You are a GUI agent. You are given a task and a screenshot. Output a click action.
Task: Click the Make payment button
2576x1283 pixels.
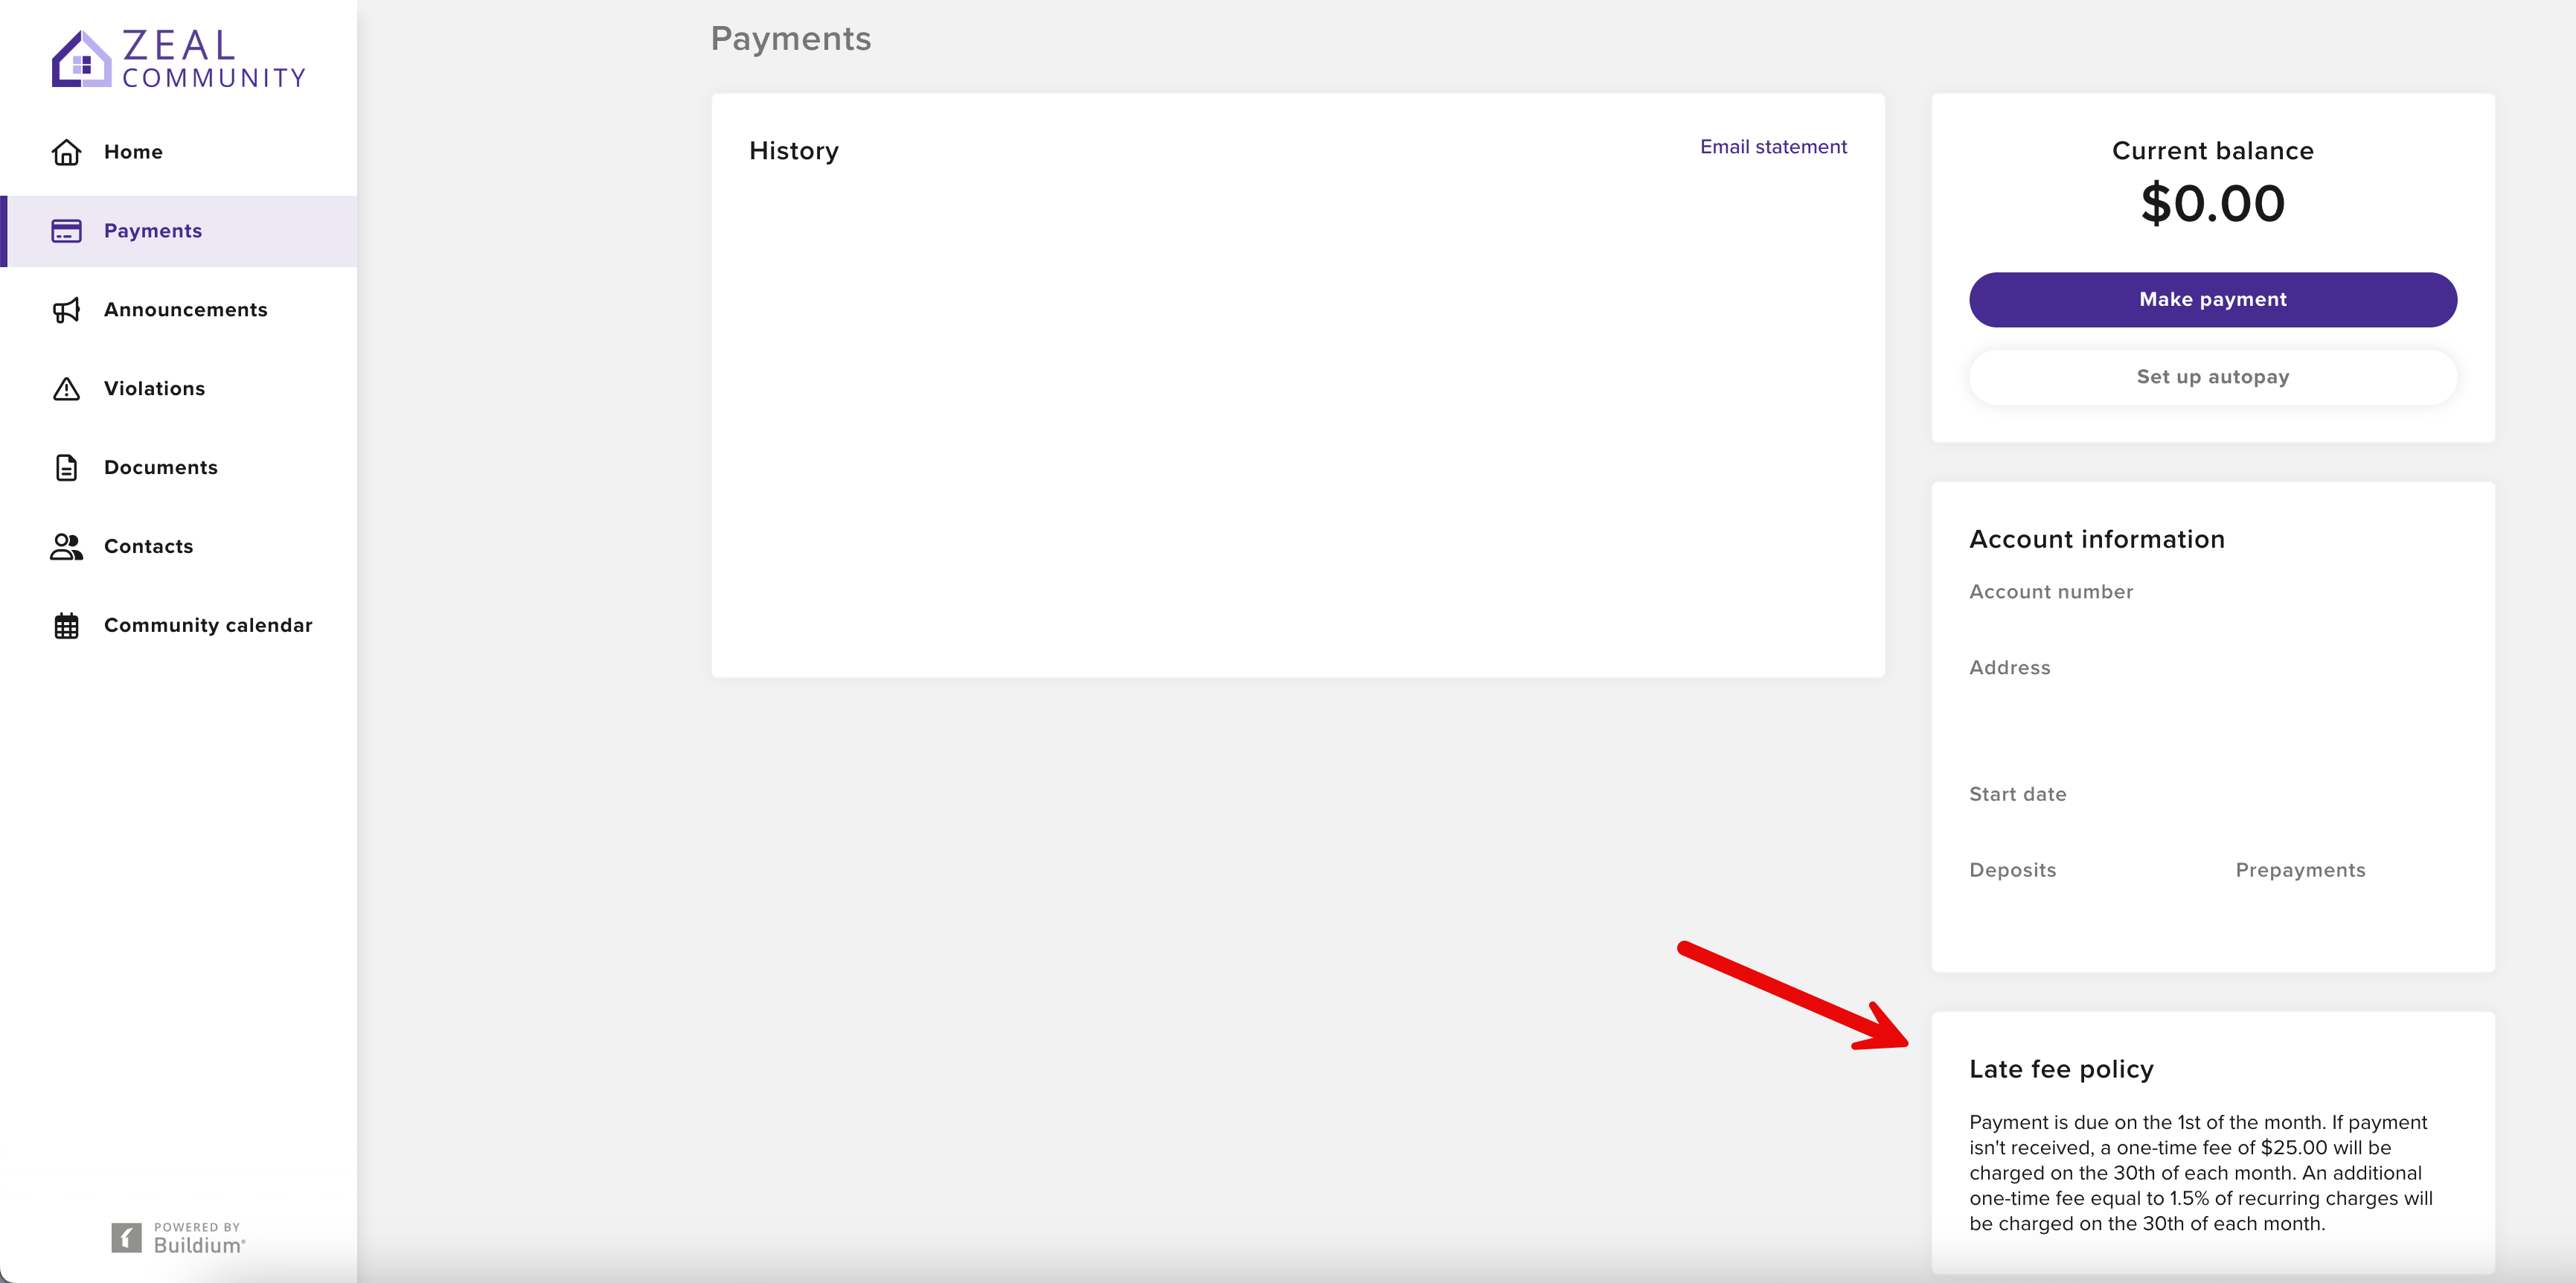point(2212,300)
